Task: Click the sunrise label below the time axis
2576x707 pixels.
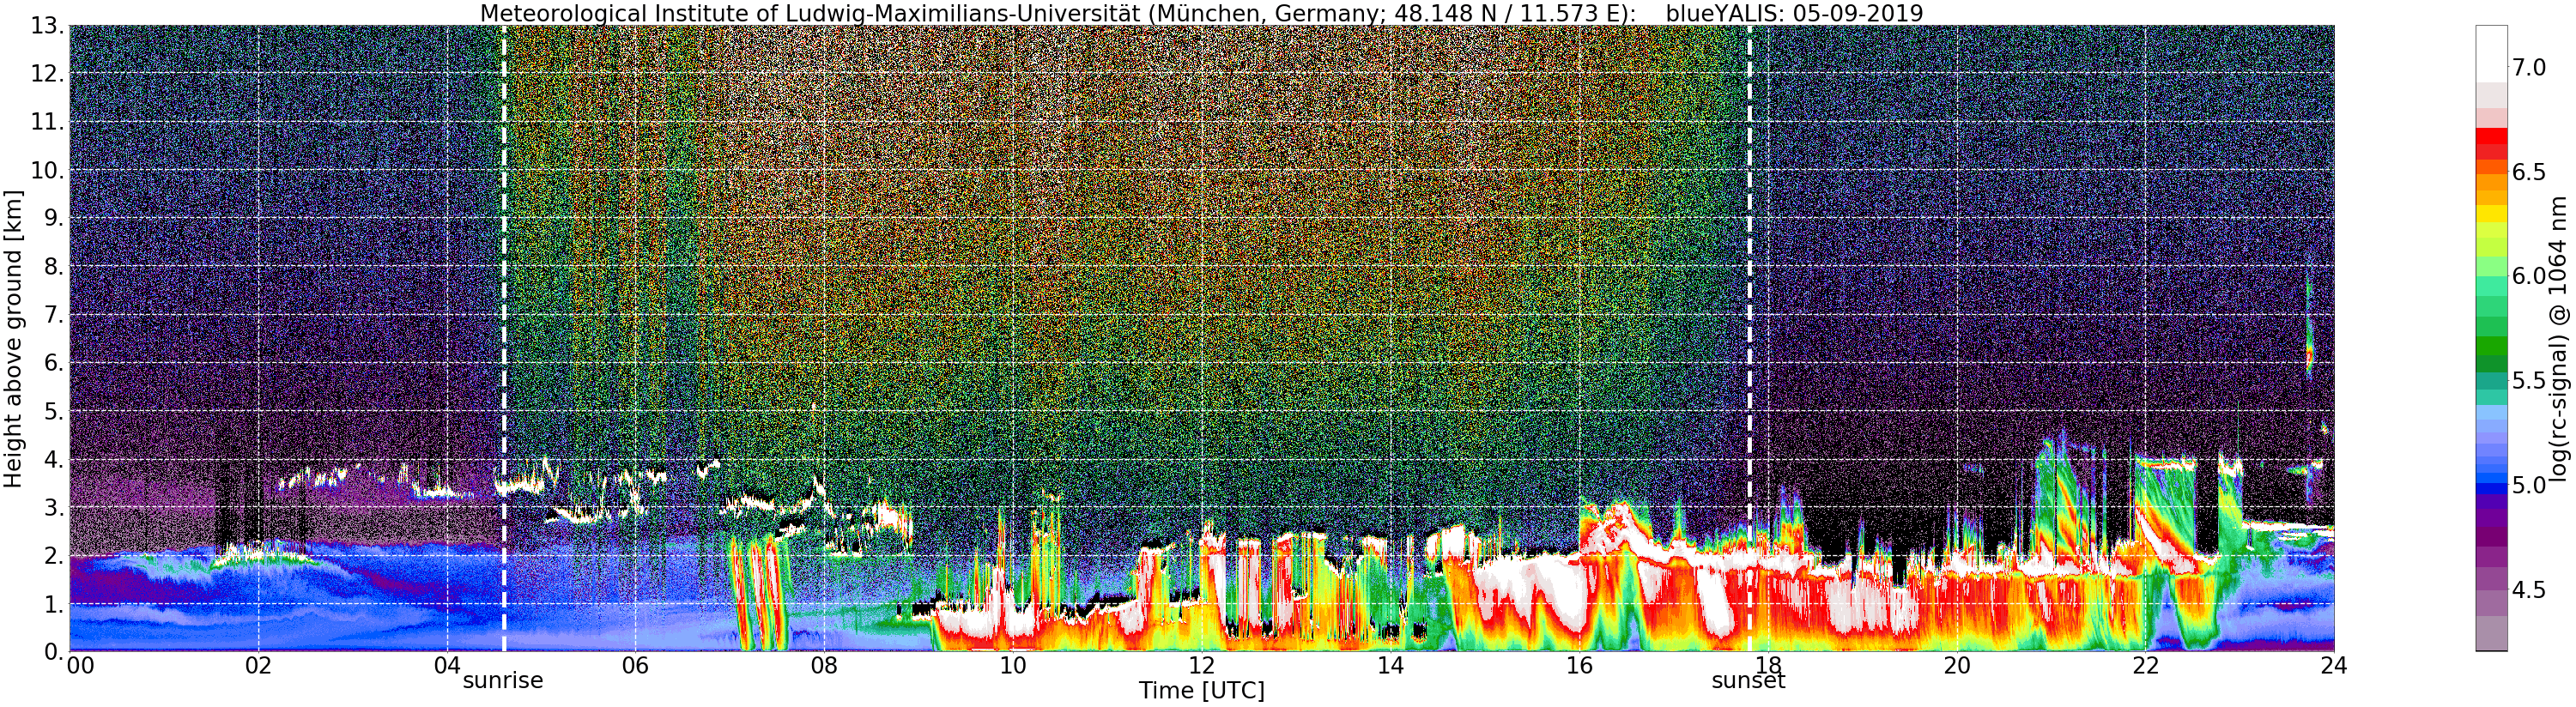Action: 502,681
